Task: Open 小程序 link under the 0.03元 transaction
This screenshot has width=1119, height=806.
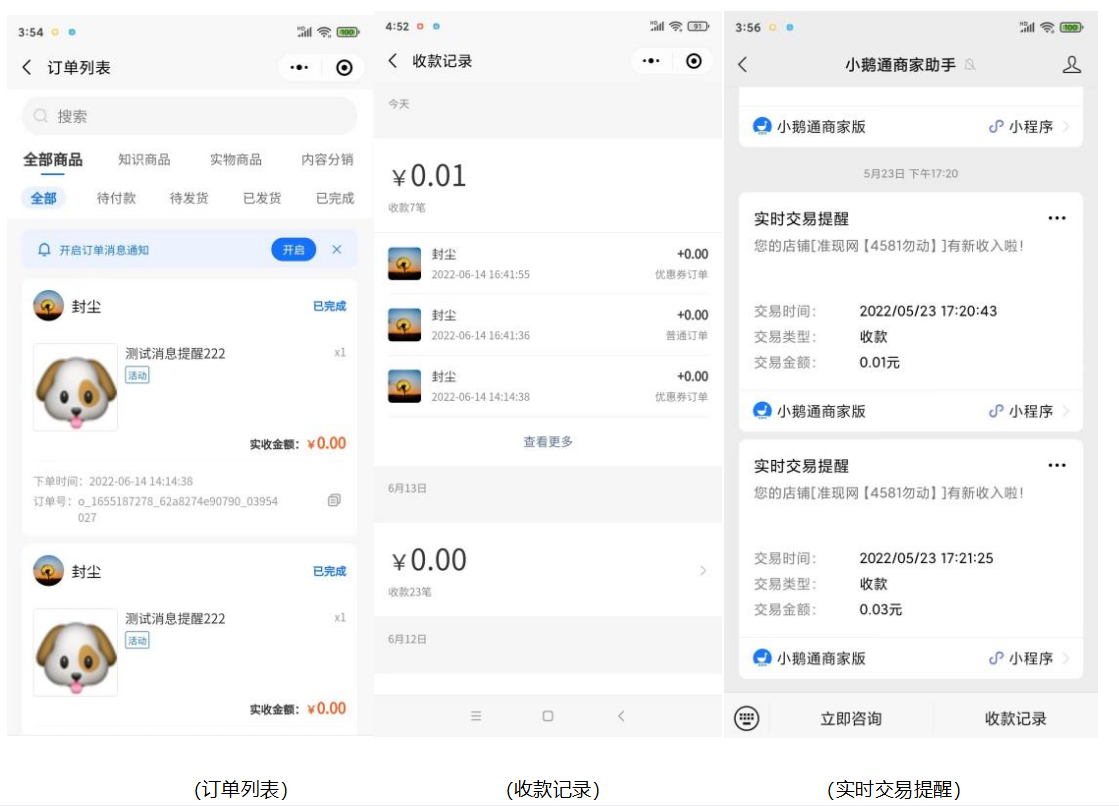Action: point(1028,658)
